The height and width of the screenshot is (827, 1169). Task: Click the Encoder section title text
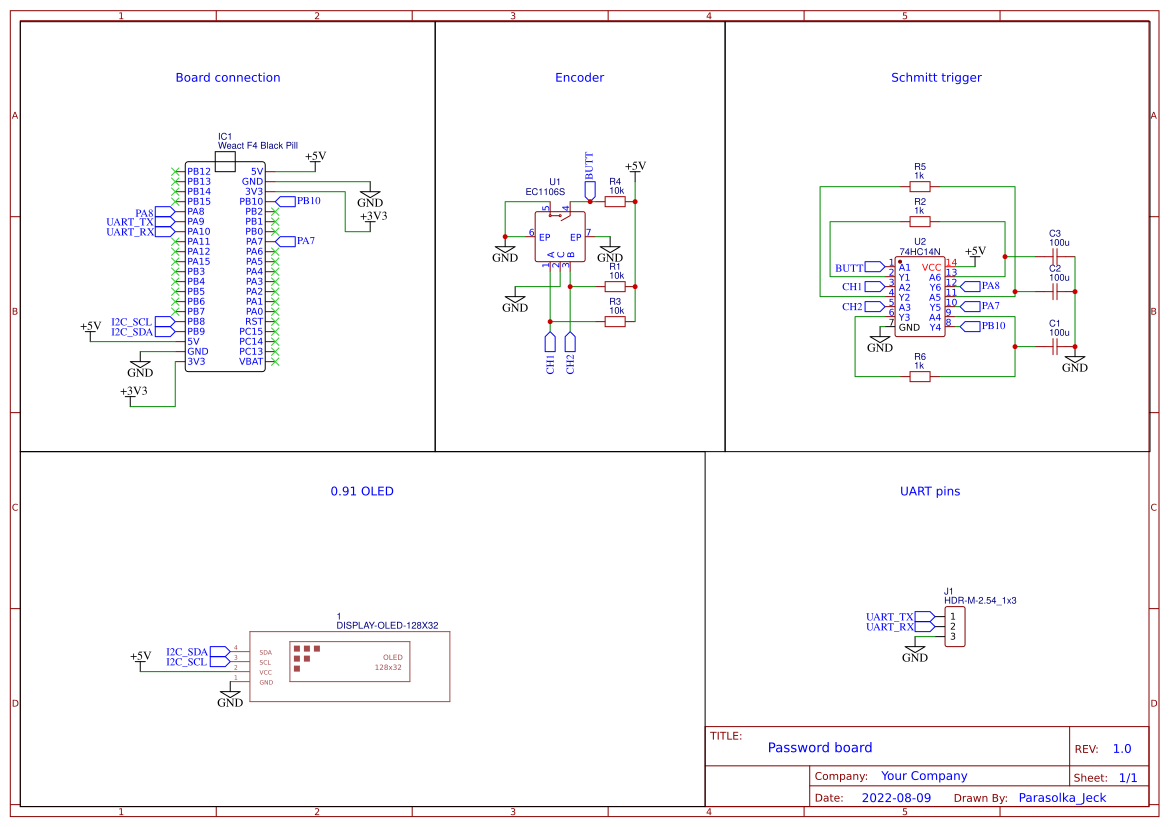(578, 77)
